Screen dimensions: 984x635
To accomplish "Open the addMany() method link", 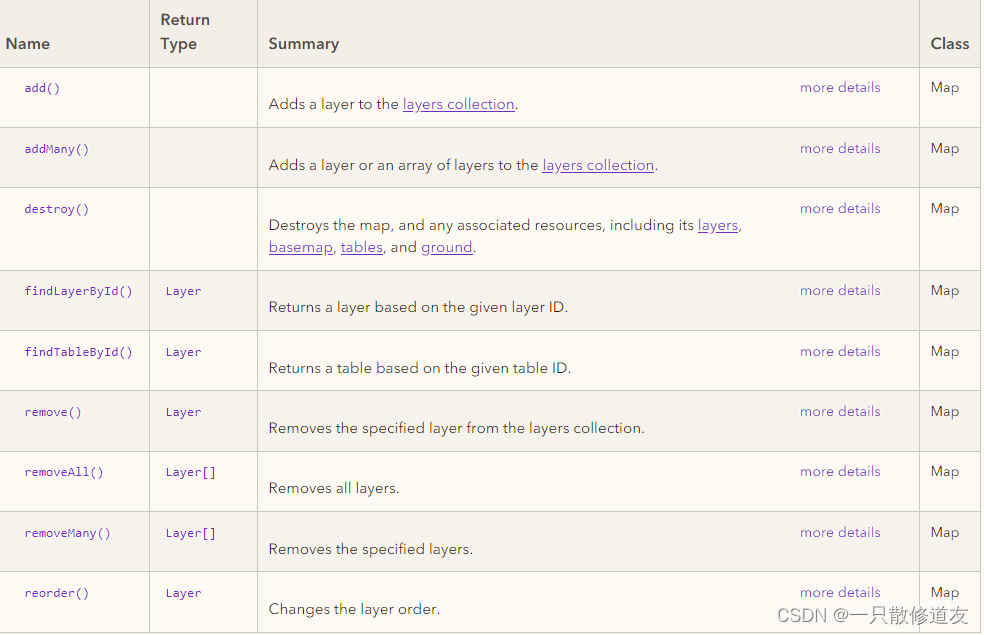I will click(56, 149).
